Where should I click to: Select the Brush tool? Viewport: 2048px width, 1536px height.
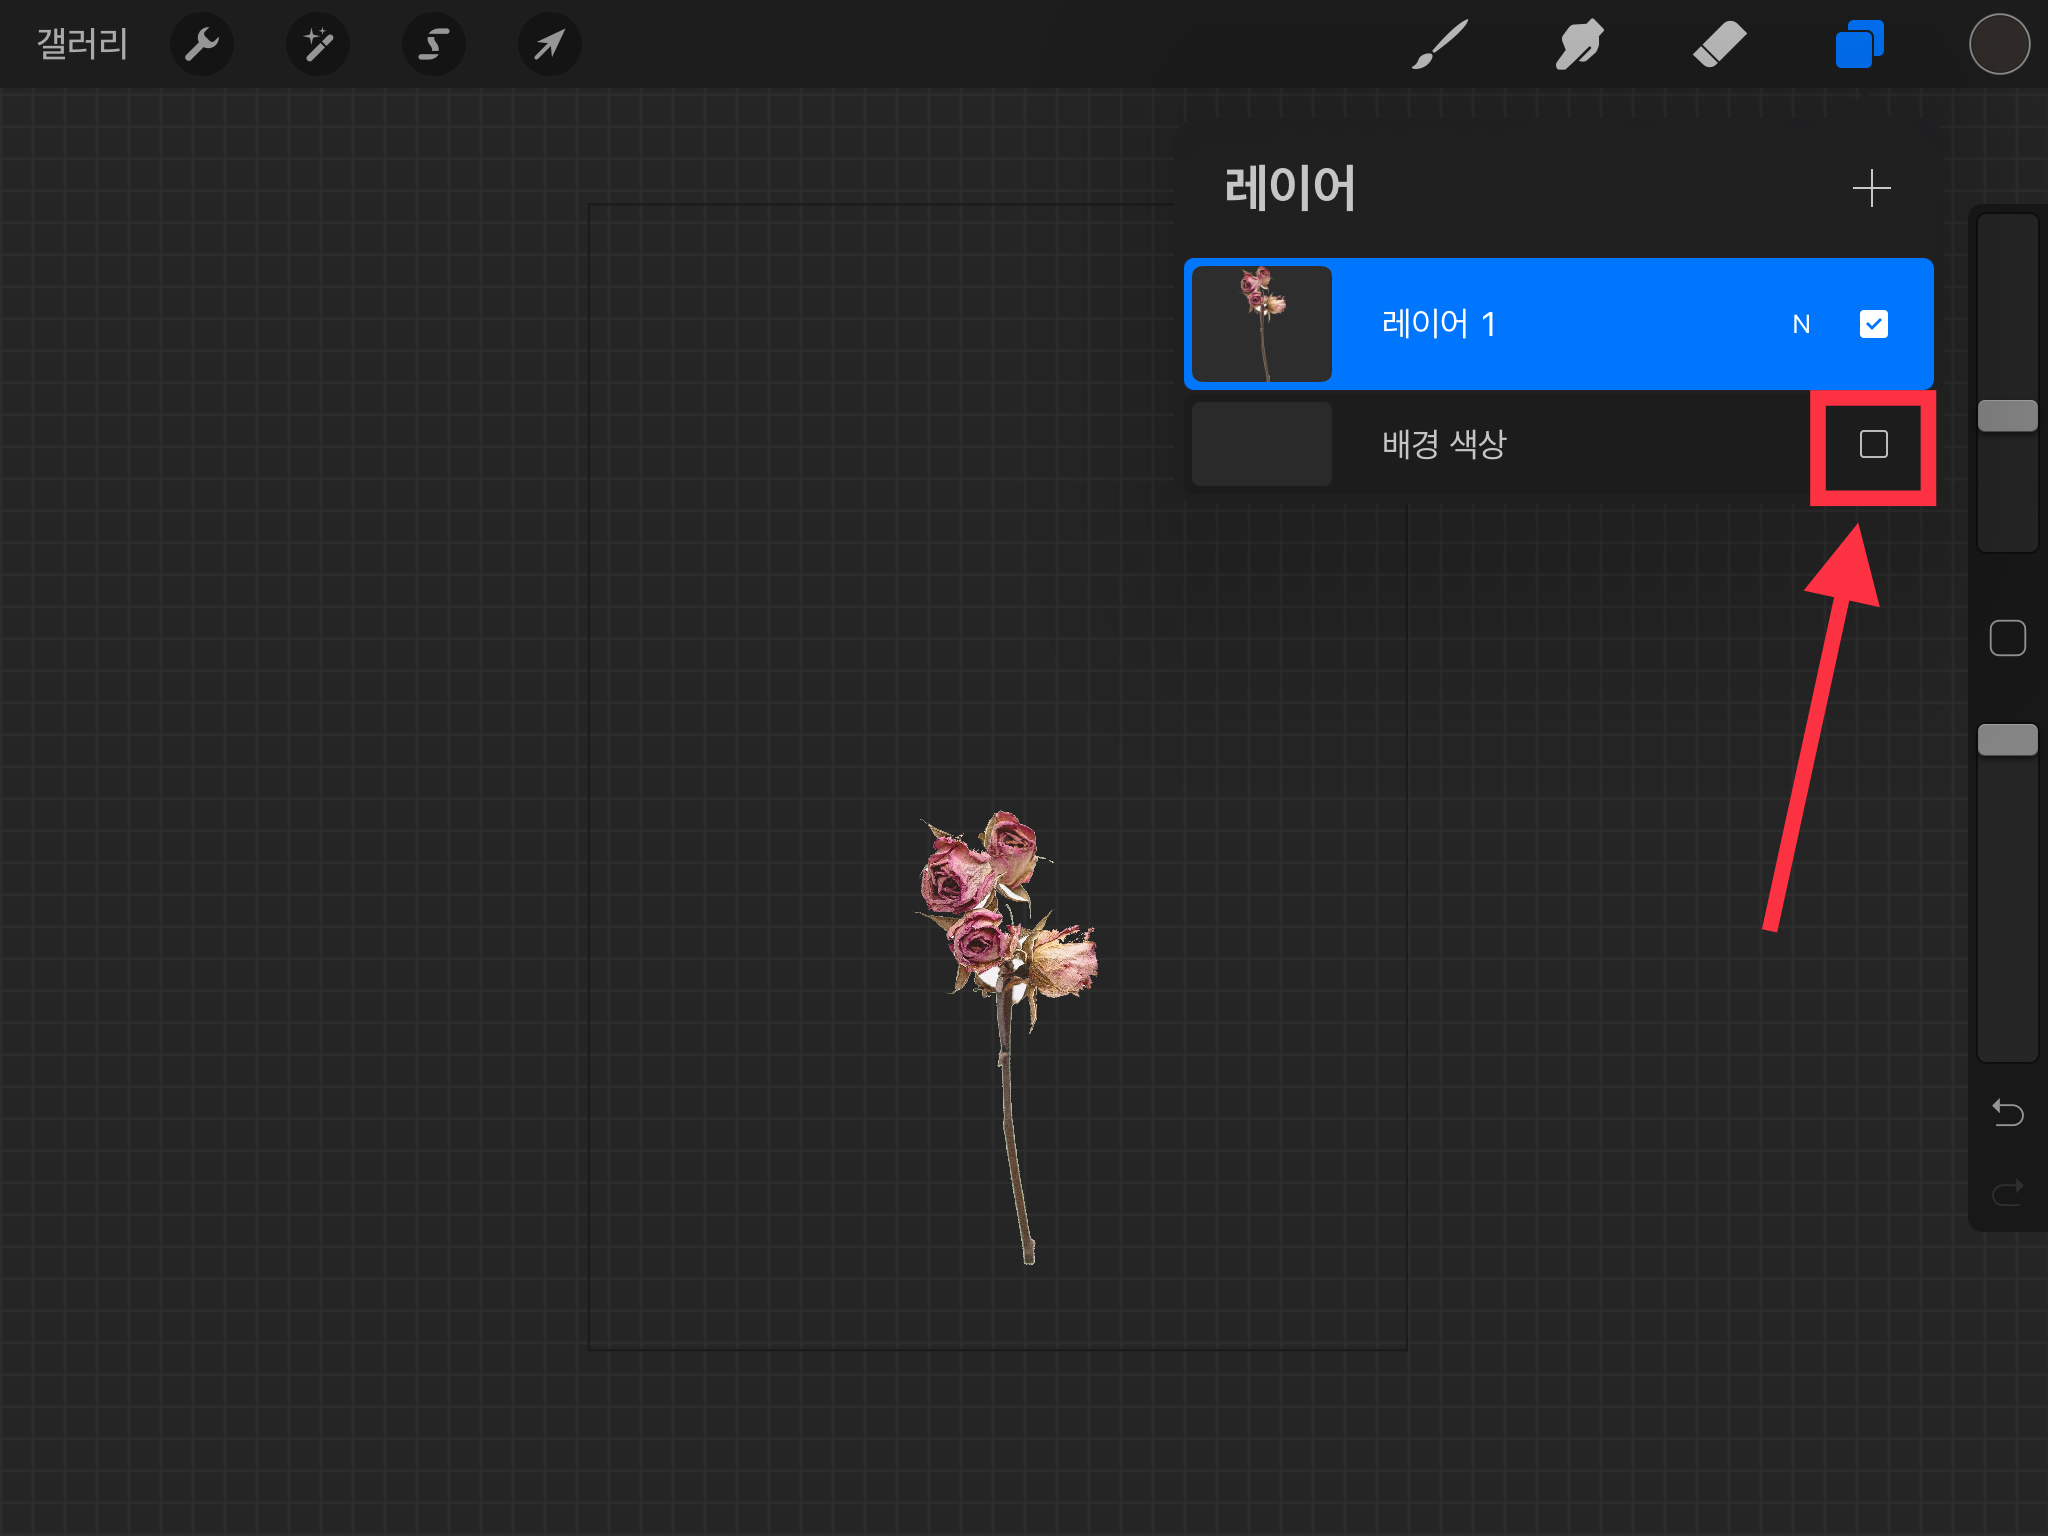pyautogui.click(x=1439, y=45)
